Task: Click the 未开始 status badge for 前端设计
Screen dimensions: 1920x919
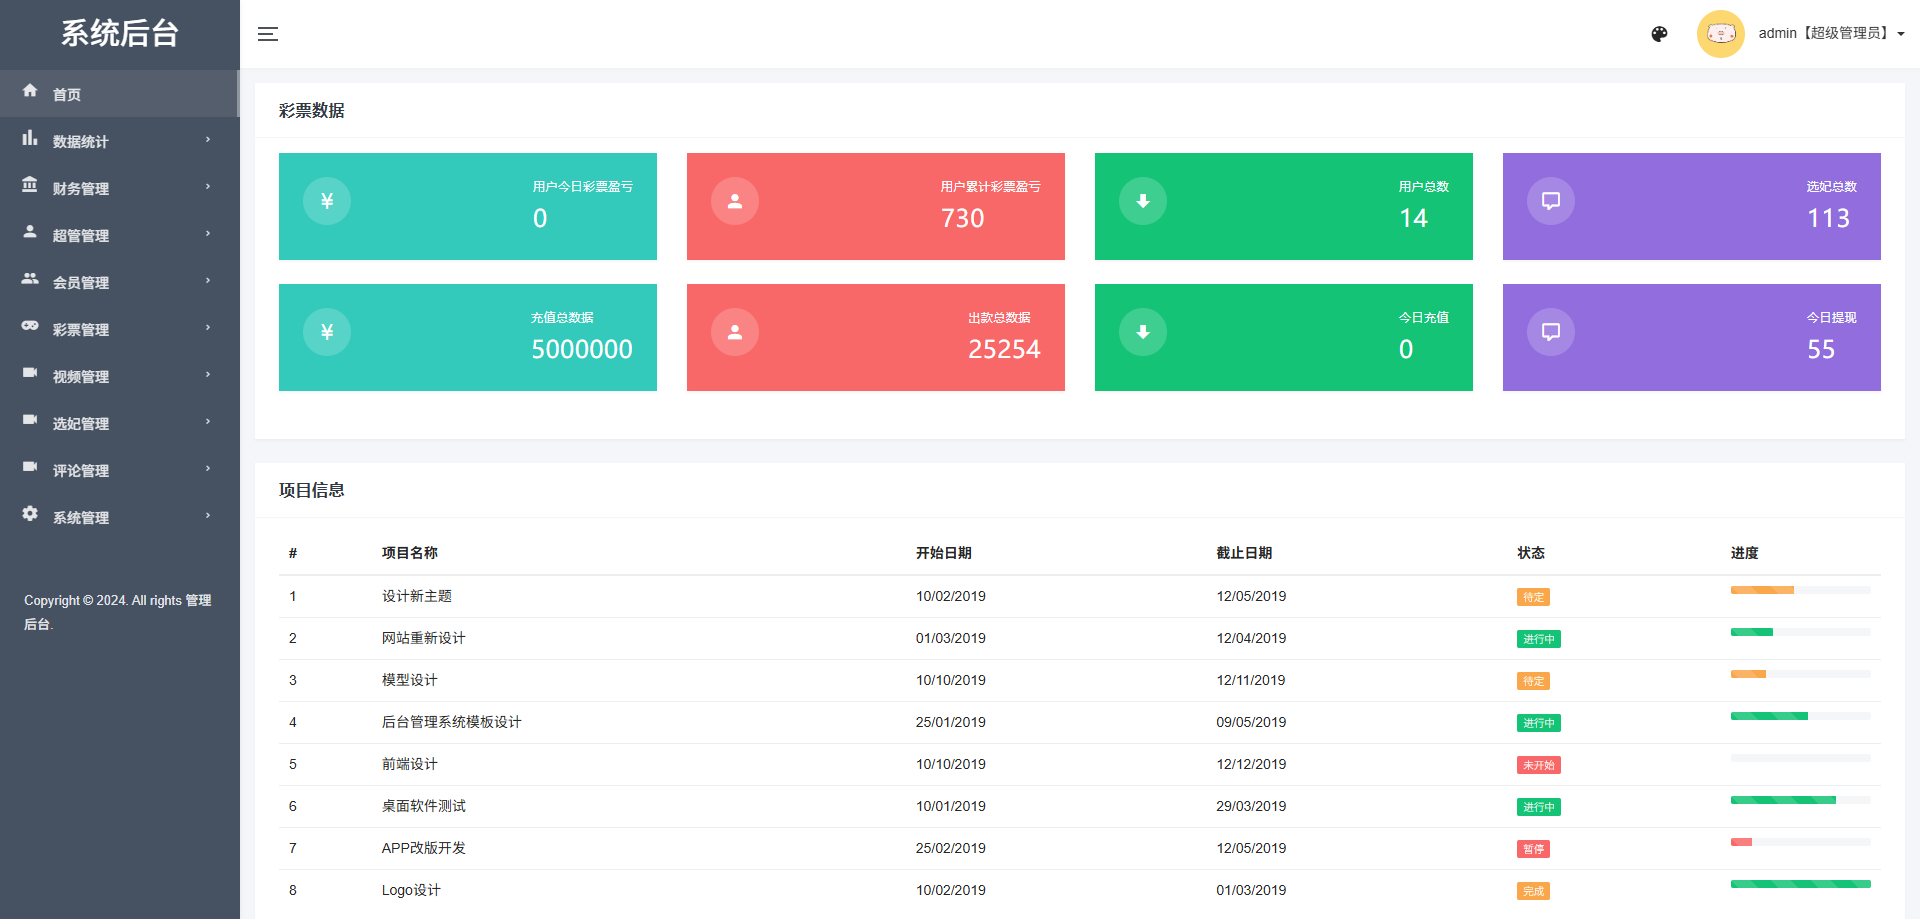Action: click(x=1538, y=765)
